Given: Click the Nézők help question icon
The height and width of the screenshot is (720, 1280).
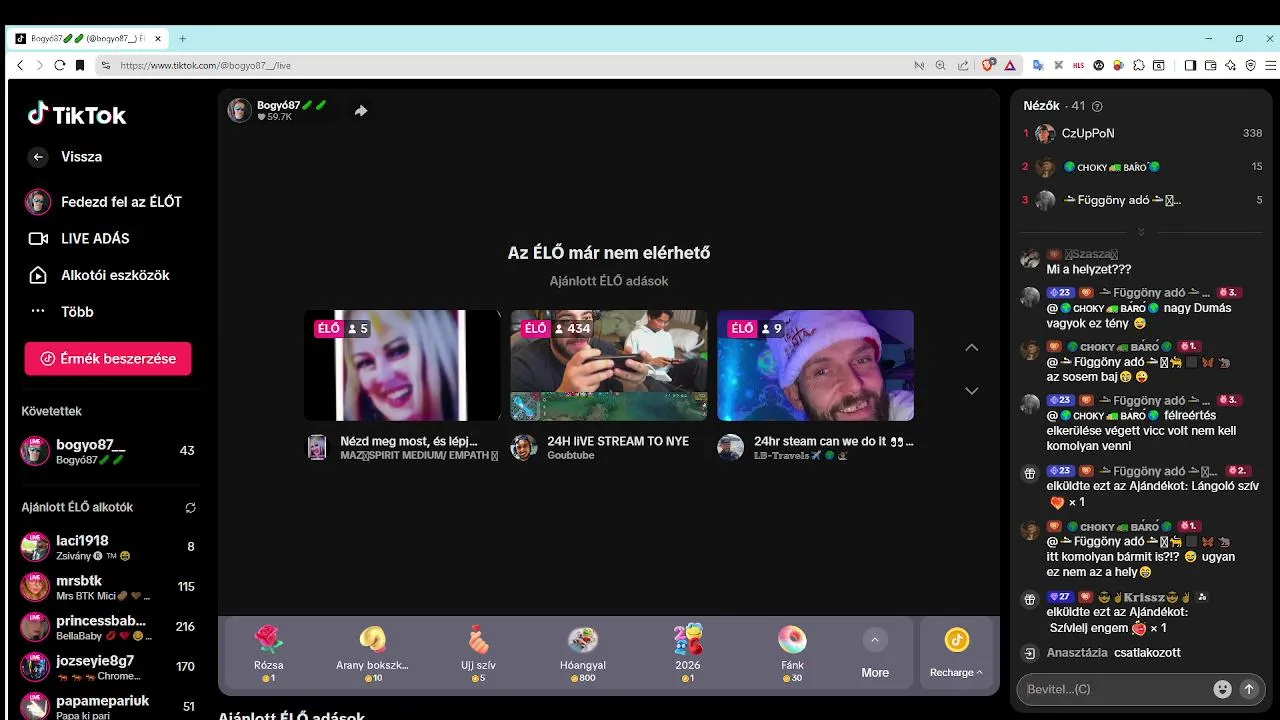Looking at the screenshot, I should [1097, 106].
